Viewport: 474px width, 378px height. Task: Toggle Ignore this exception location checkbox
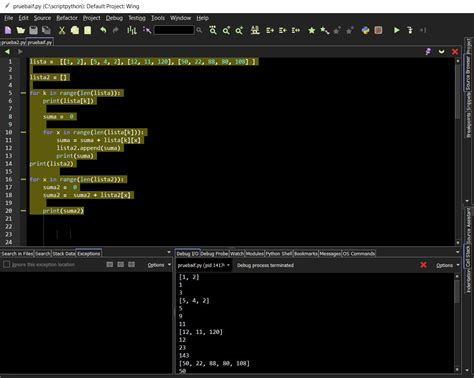pyautogui.click(x=6, y=264)
